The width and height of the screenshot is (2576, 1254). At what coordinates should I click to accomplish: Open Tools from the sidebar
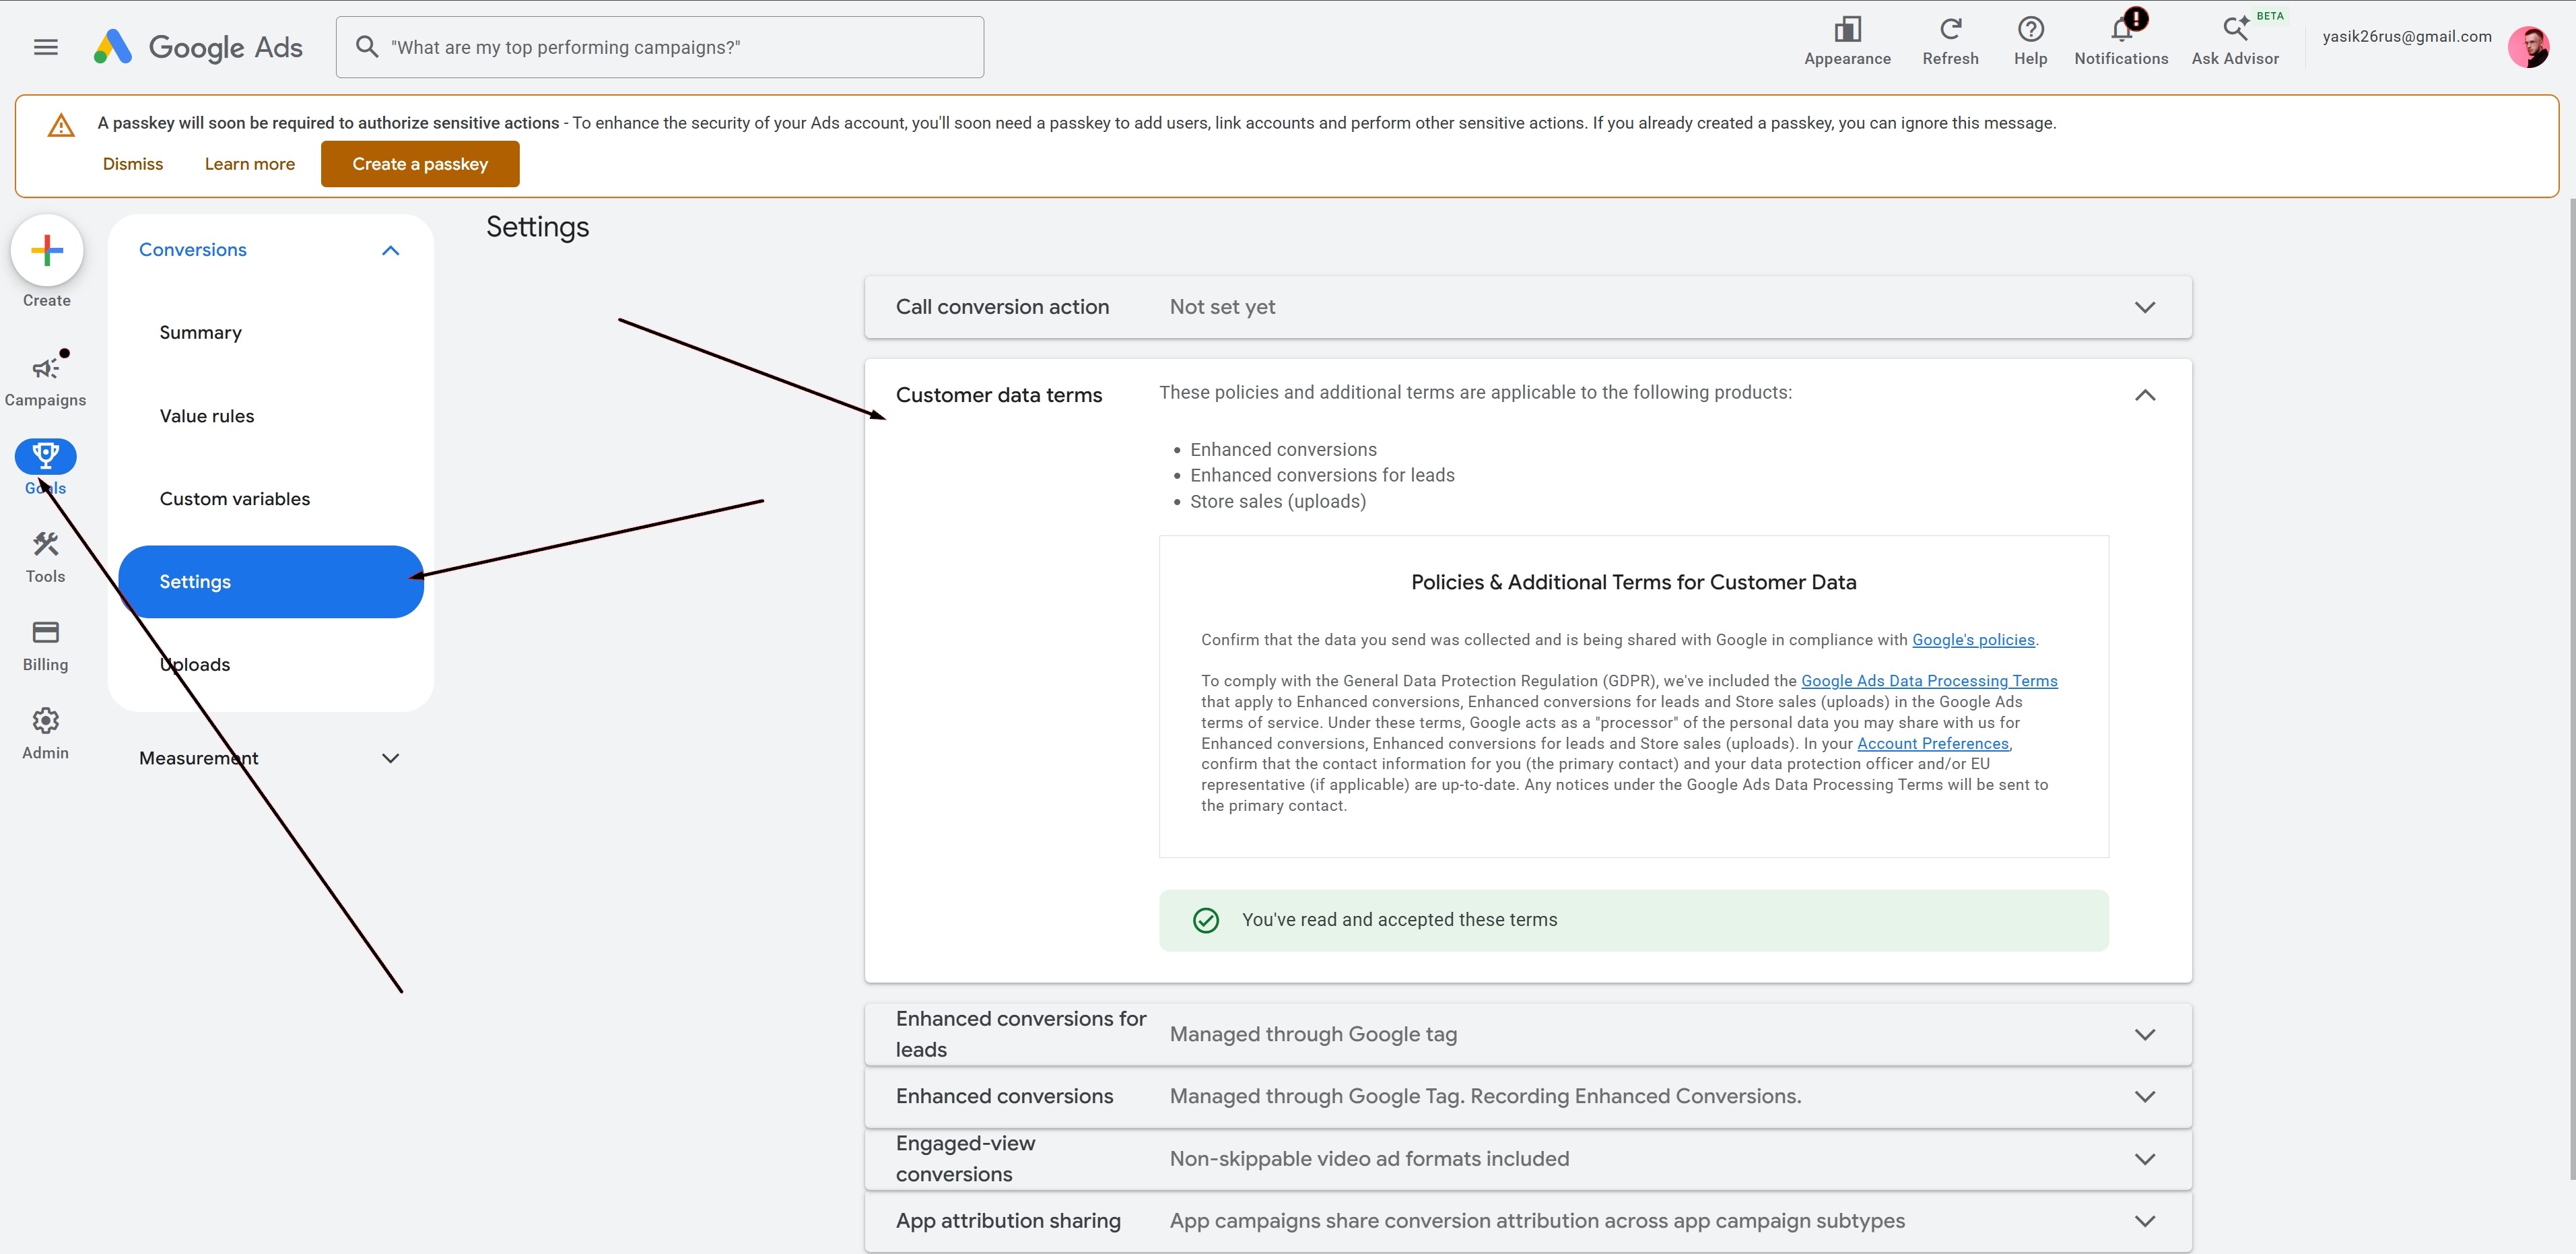pos(45,557)
